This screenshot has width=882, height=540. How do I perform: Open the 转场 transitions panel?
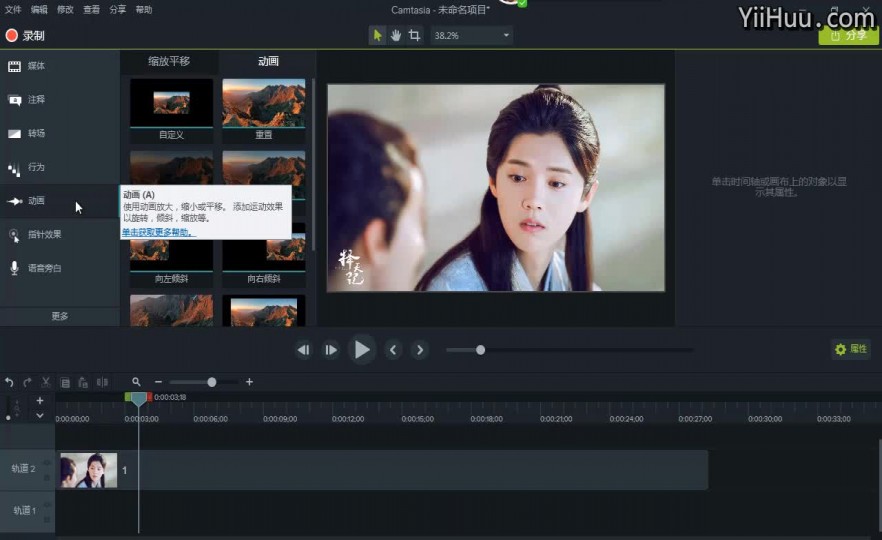(x=60, y=133)
